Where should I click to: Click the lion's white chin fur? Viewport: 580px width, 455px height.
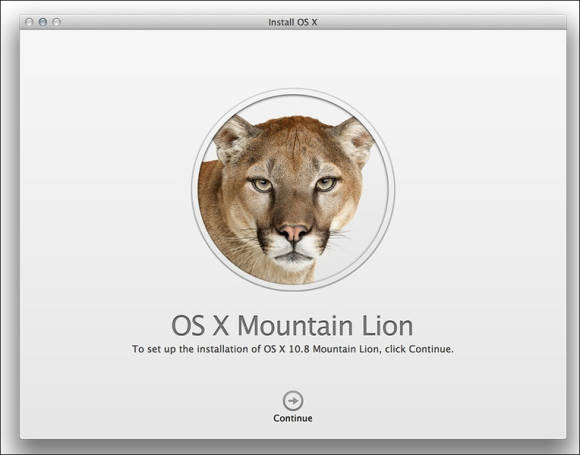click(294, 262)
